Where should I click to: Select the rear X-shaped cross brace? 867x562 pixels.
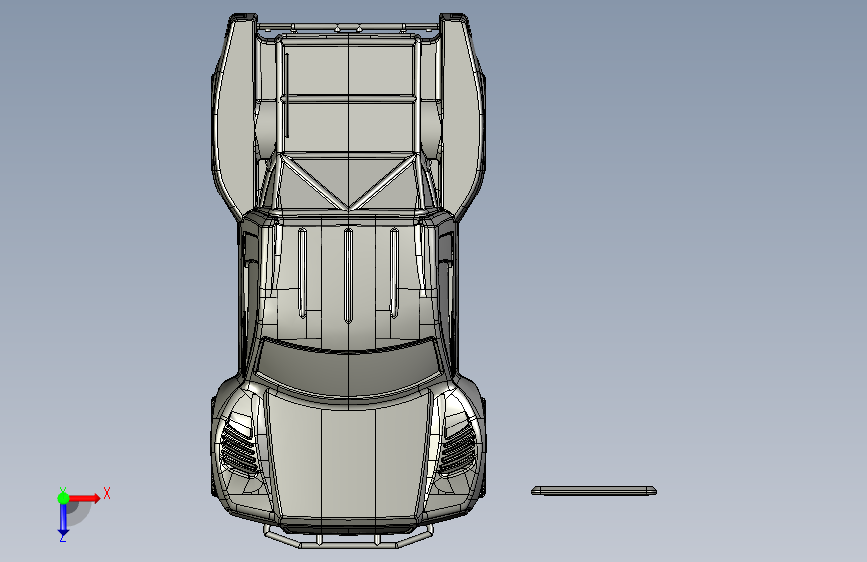(x=348, y=183)
